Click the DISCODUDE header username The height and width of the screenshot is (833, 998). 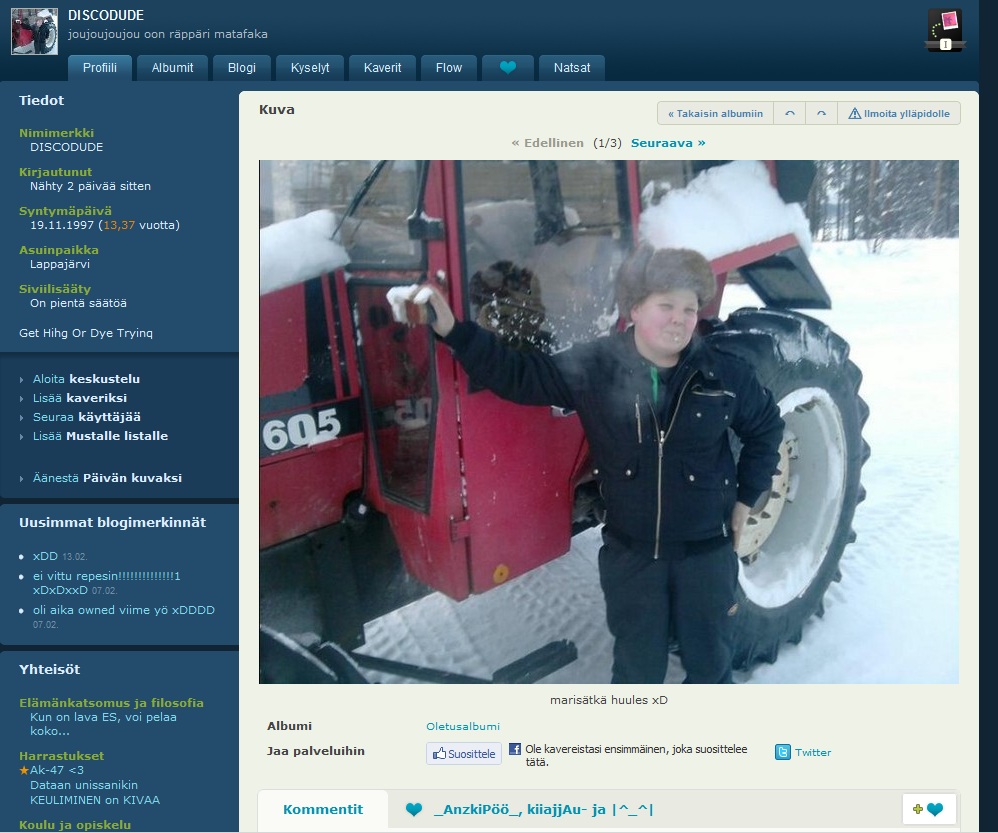tap(106, 15)
